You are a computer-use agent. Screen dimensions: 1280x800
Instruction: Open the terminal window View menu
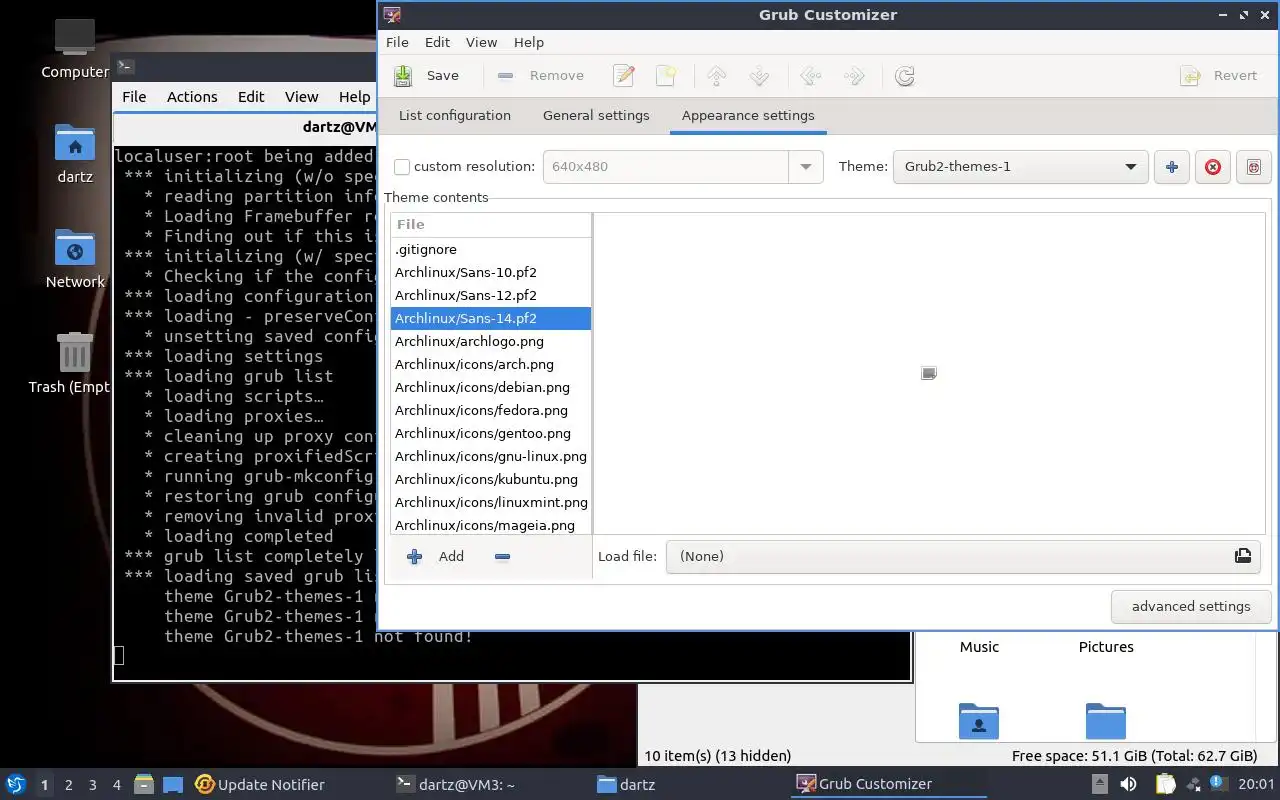click(301, 97)
